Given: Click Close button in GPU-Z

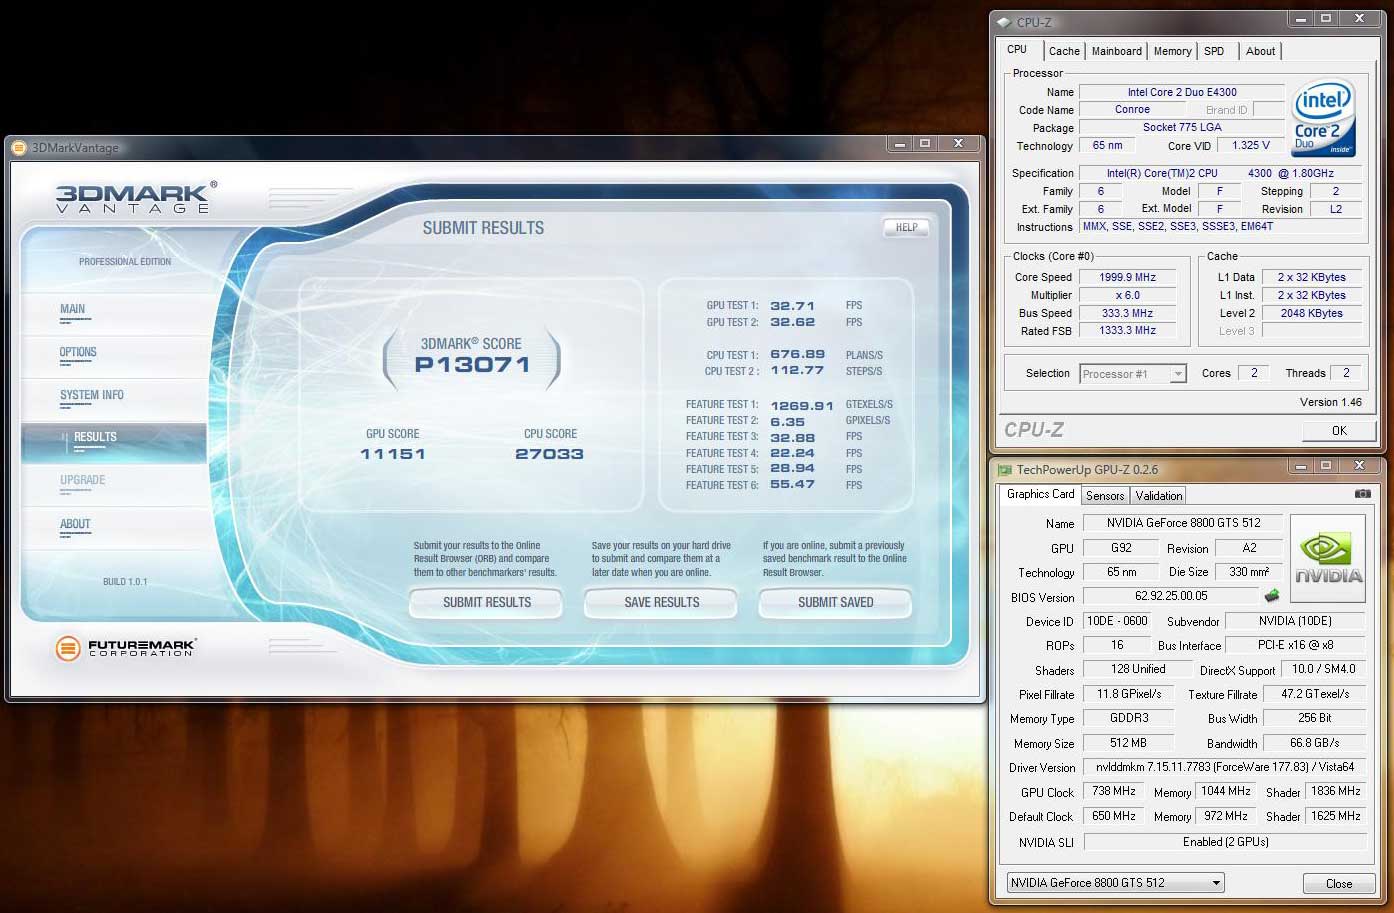Looking at the screenshot, I should click(1339, 884).
